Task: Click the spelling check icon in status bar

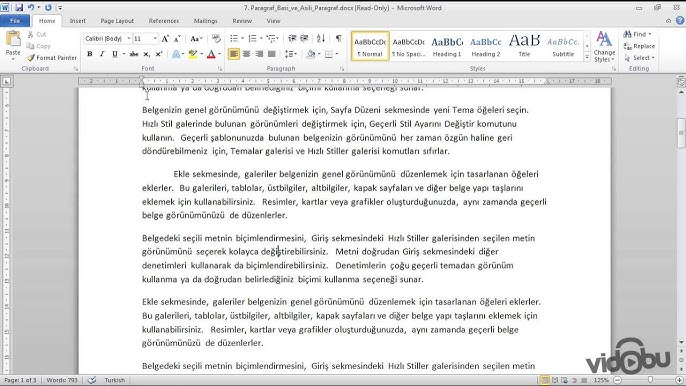Action: [x=92, y=380]
